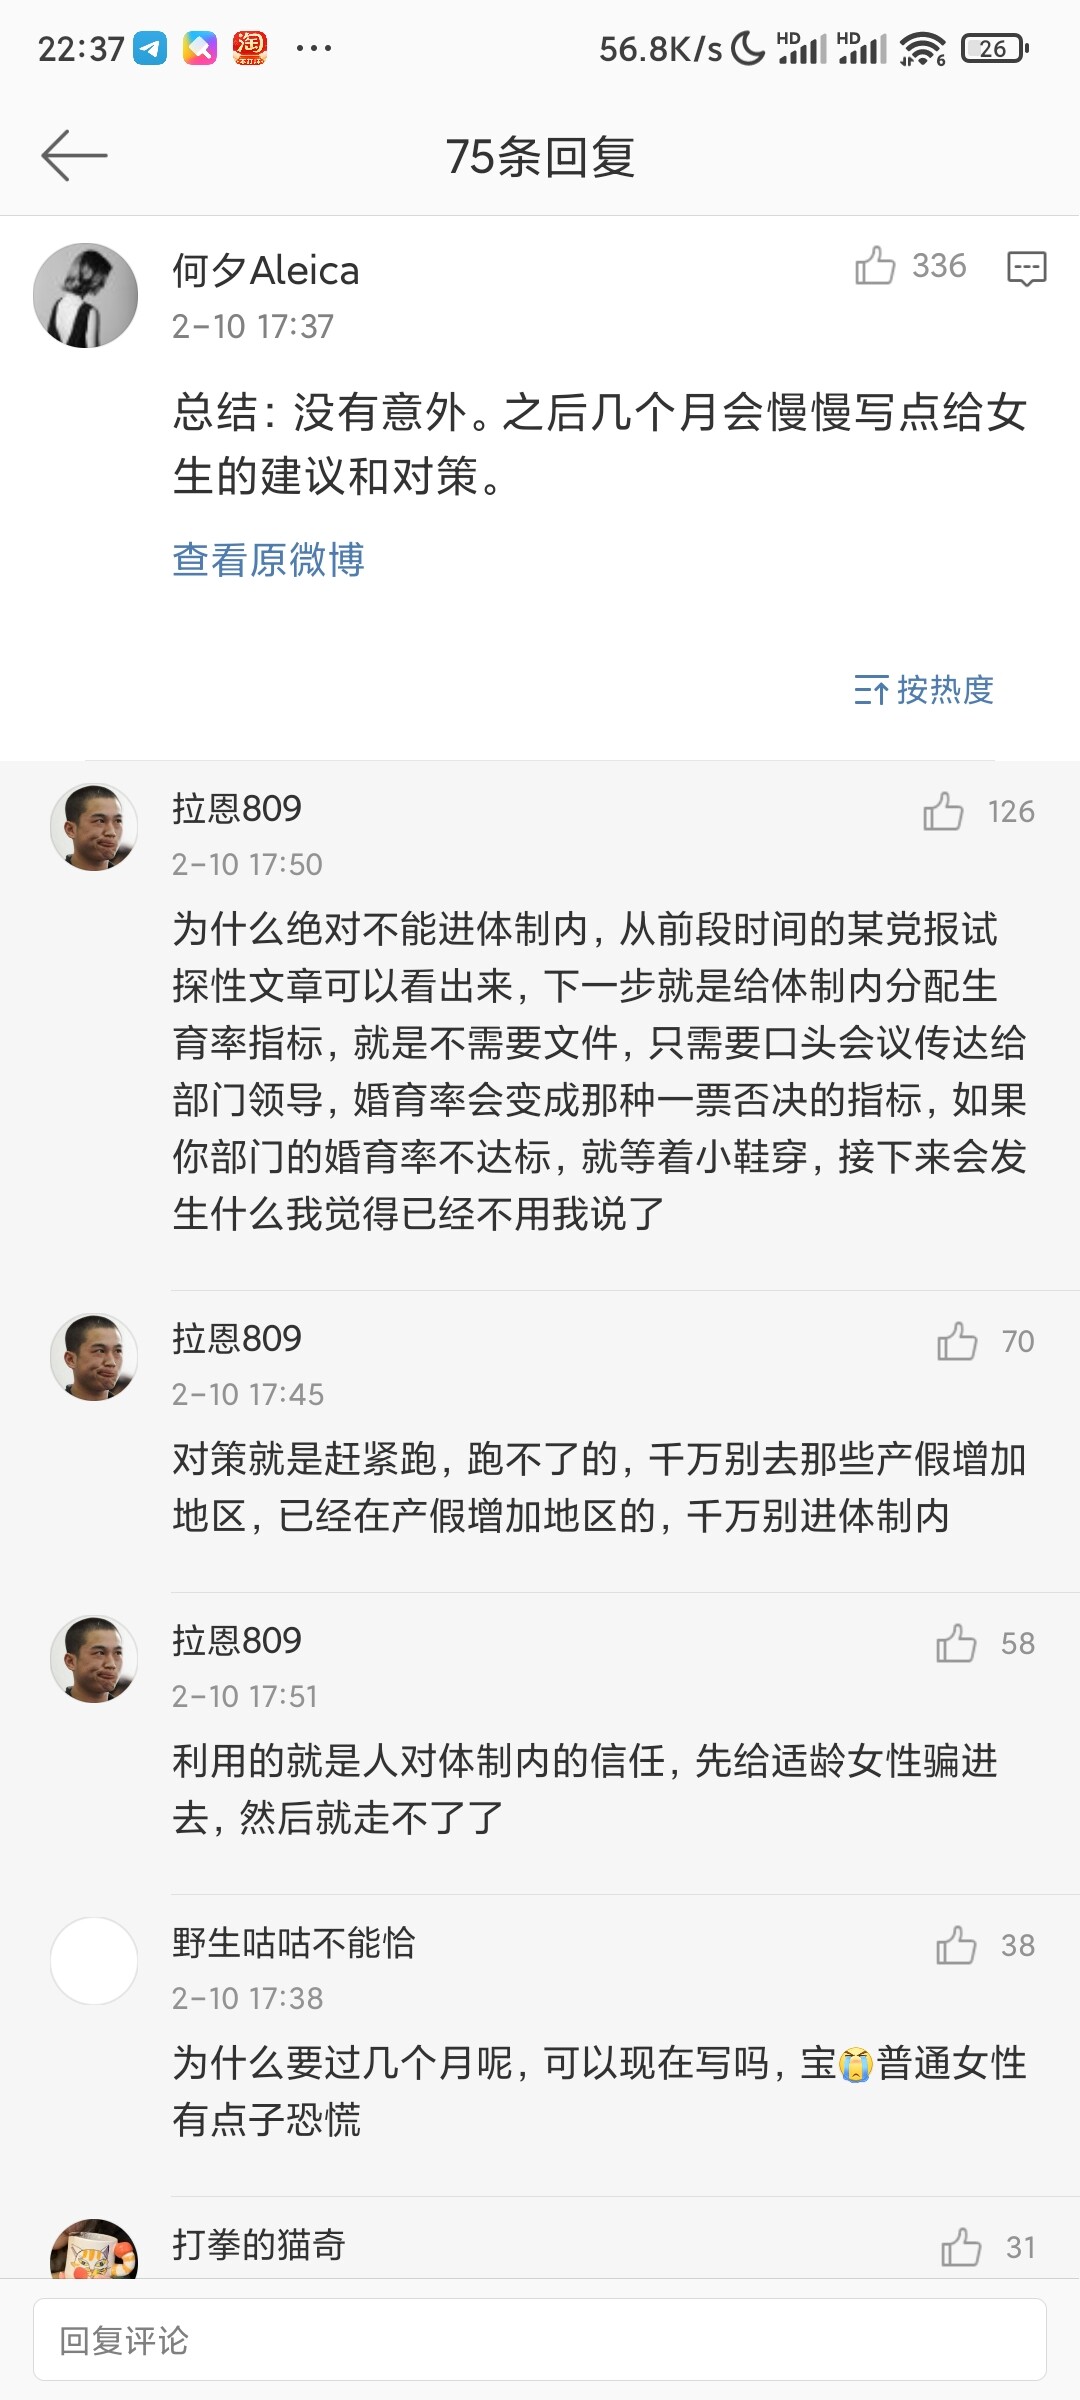Image resolution: width=1080 pixels, height=2400 pixels.
Task: Like the 拉恩809 comment with 70 likes
Action: [957, 1341]
